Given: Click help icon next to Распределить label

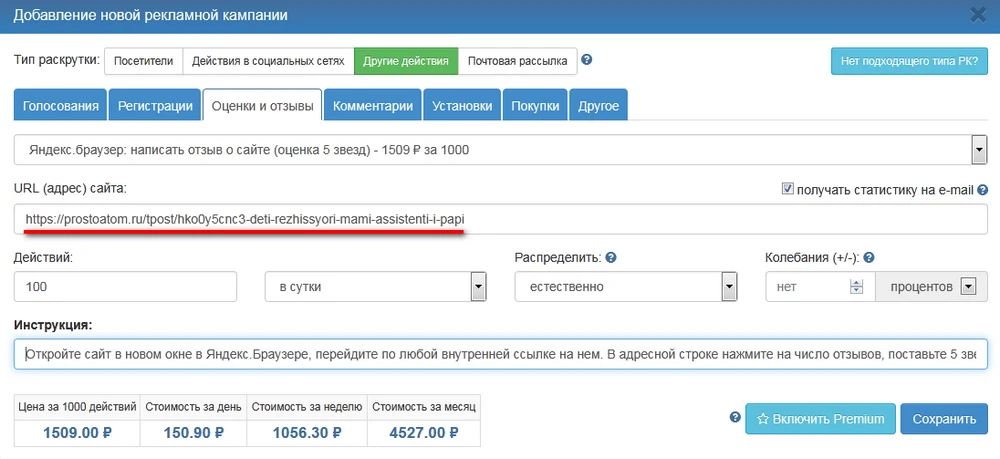Looking at the screenshot, I should [x=610, y=257].
